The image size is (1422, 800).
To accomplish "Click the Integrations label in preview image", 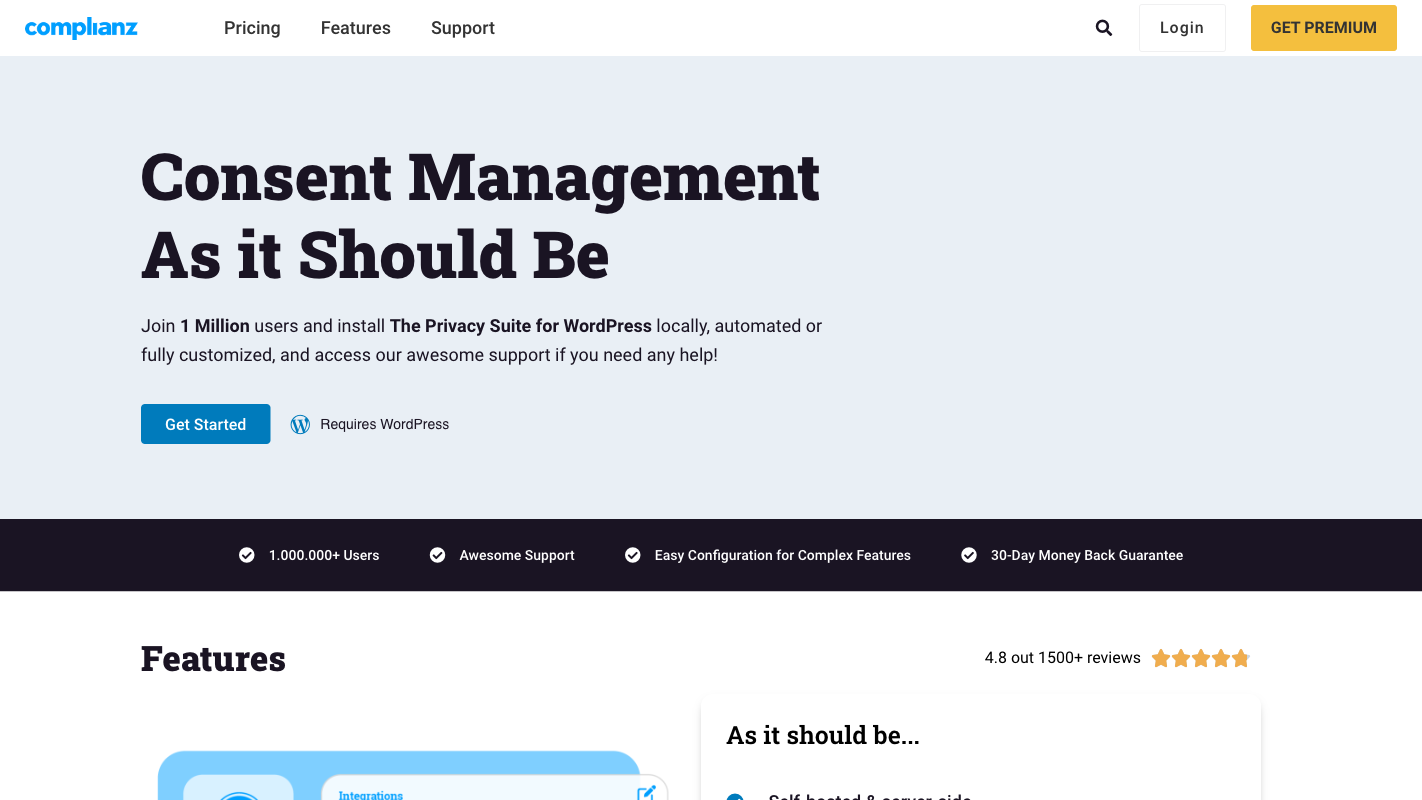I will [x=371, y=795].
